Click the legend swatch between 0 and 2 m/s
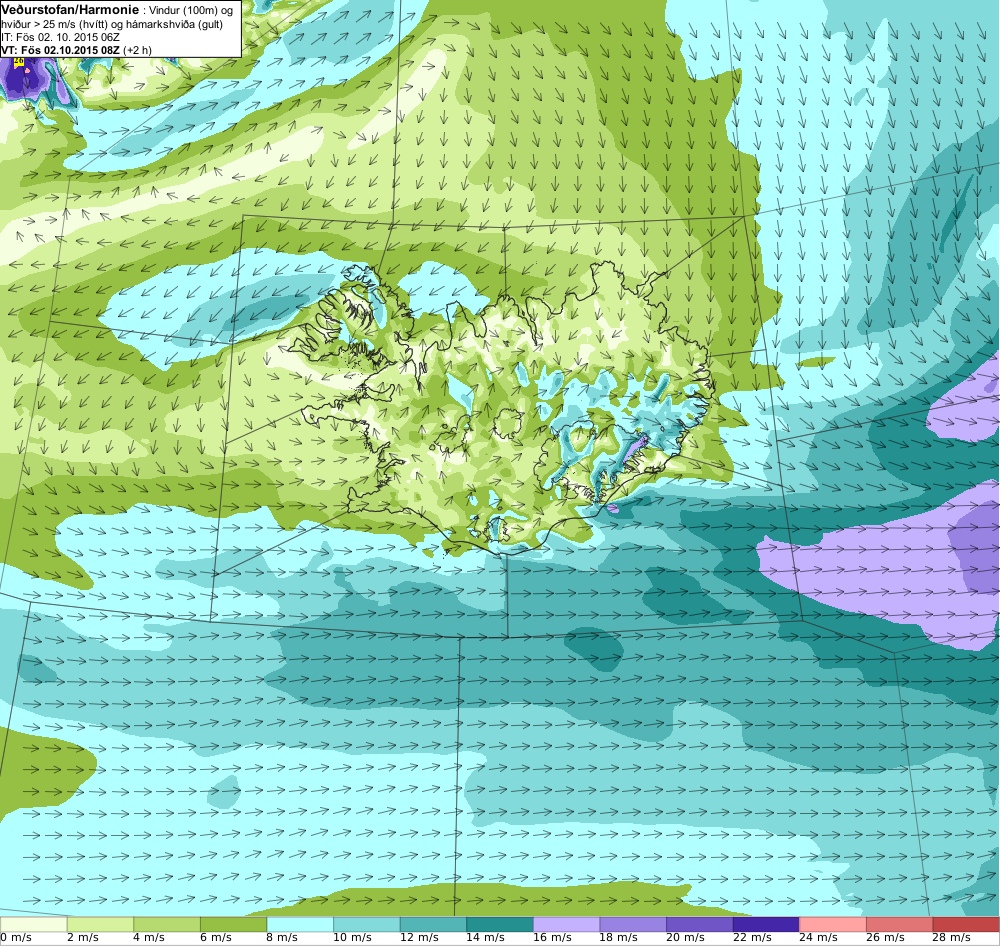Image resolution: width=1000 pixels, height=946 pixels. pos(33,924)
